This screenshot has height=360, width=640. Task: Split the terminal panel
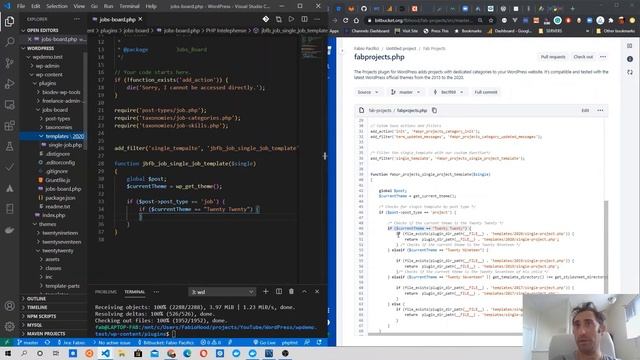(x=279, y=291)
